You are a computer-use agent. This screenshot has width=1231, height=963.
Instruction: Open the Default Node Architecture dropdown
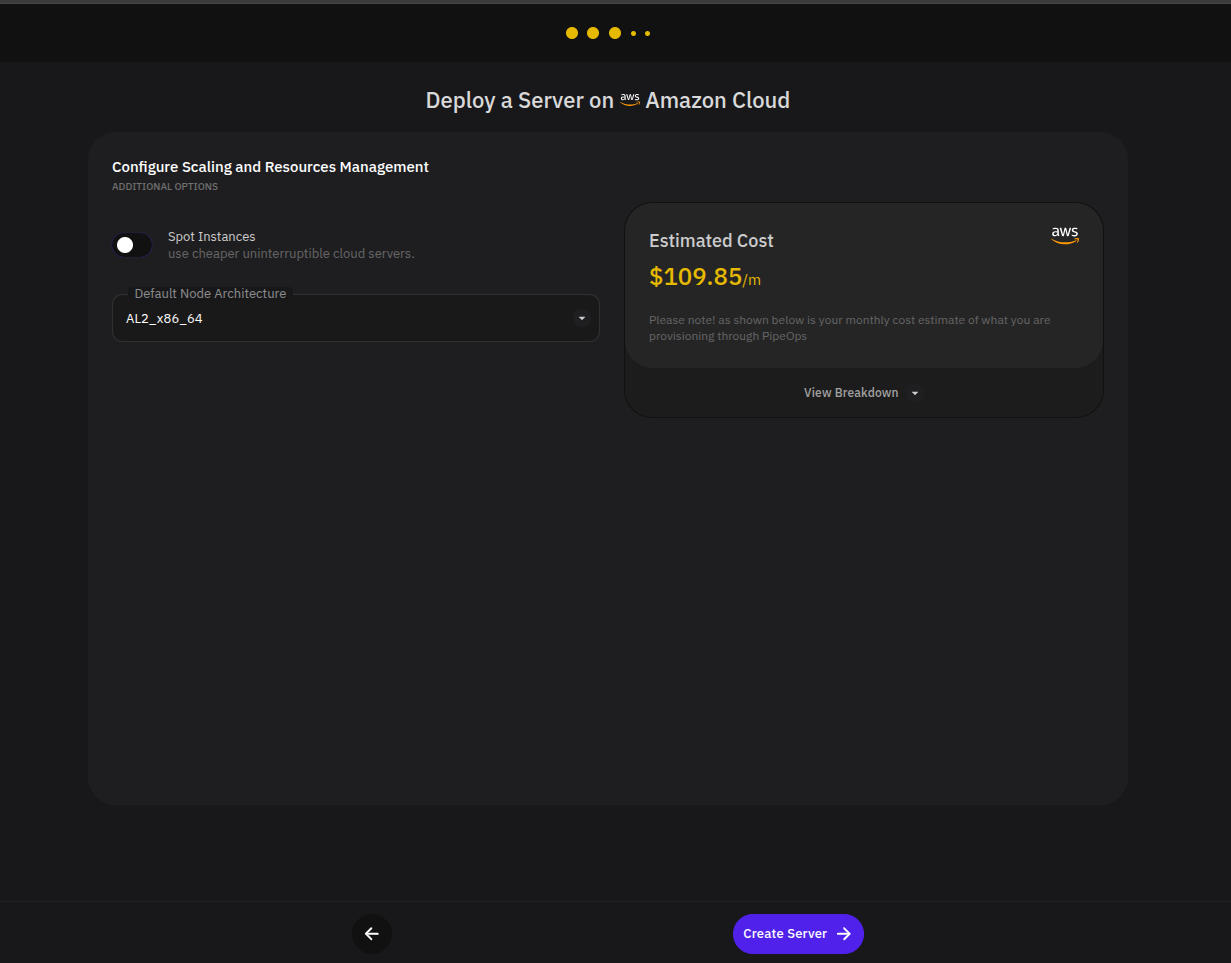pos(356,318)
